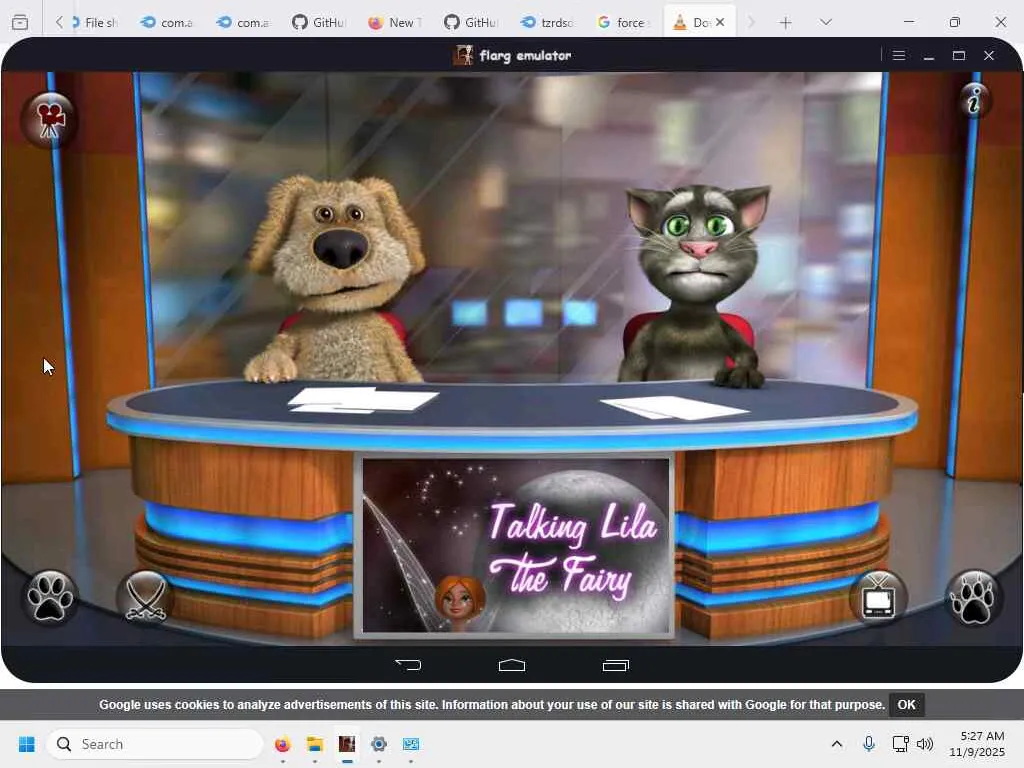Click the flarg emulator taskbar icon
Viewport: 1024px width, 768px height.
(347, 744)
